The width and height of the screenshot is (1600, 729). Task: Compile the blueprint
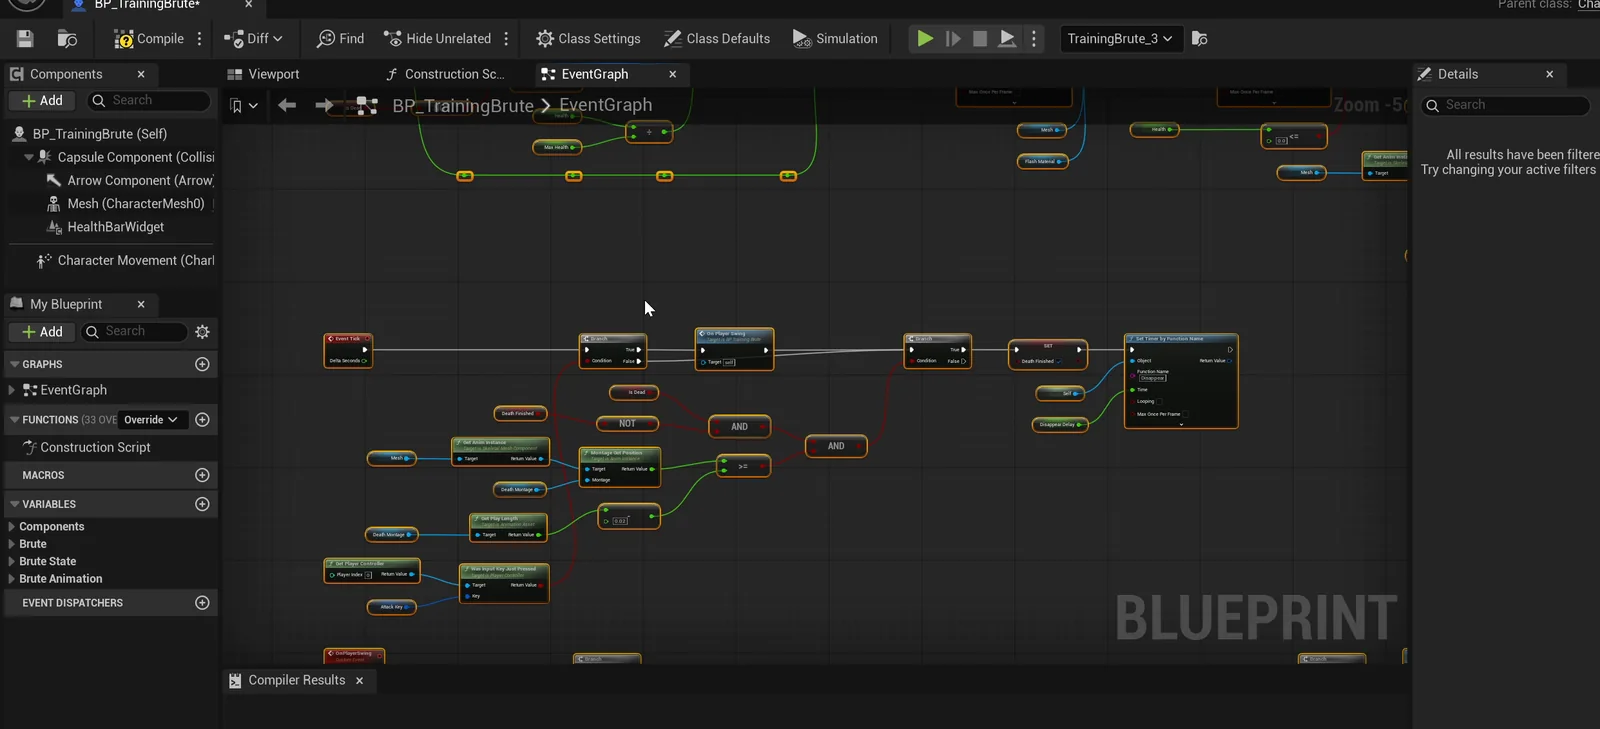[x=149, y=39]
